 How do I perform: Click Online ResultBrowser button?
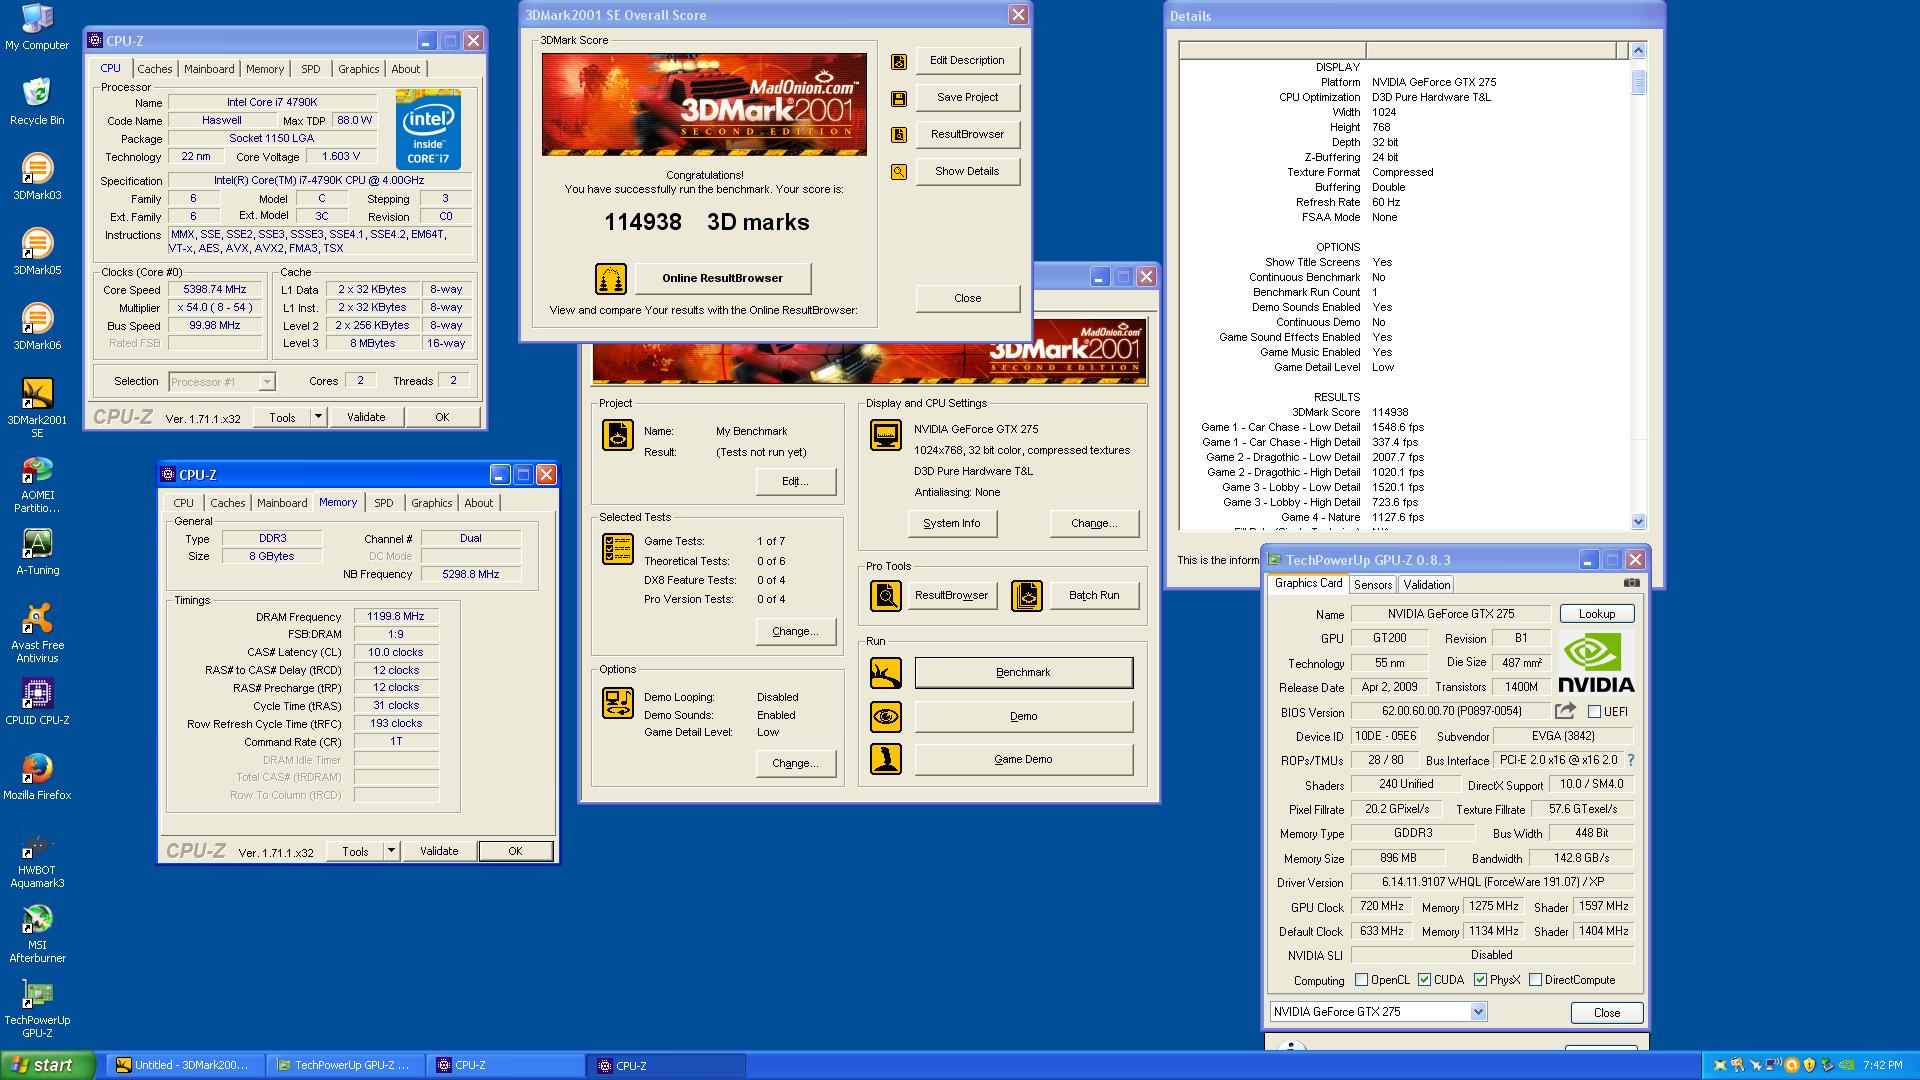point(722,278)
